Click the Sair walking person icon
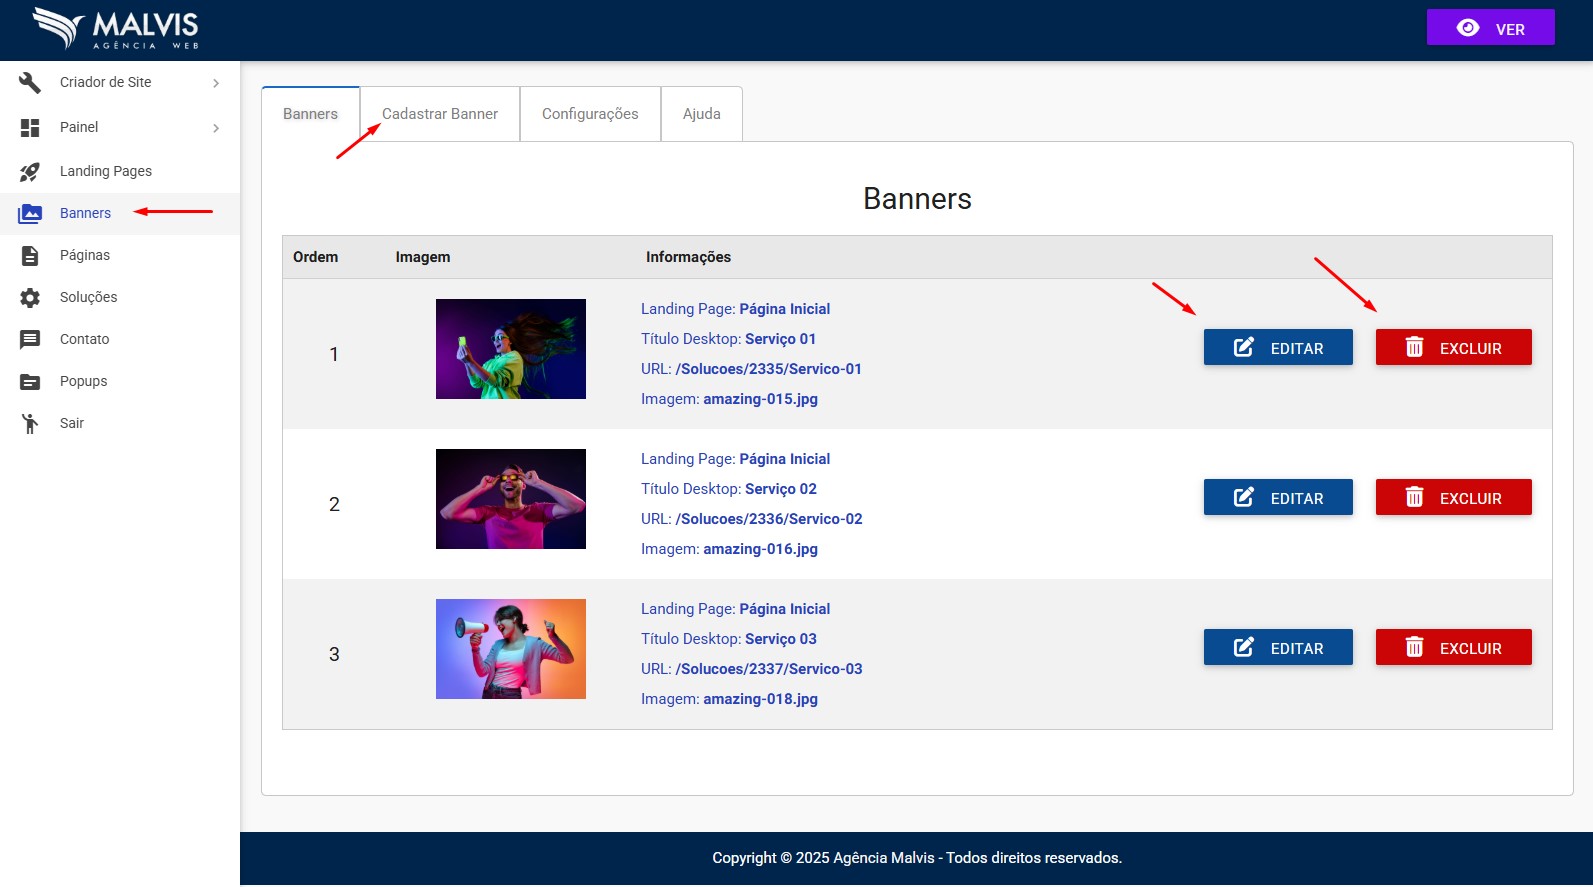Image resolution: width=1593 pixels, height=887 pixels. pos(30,424)
